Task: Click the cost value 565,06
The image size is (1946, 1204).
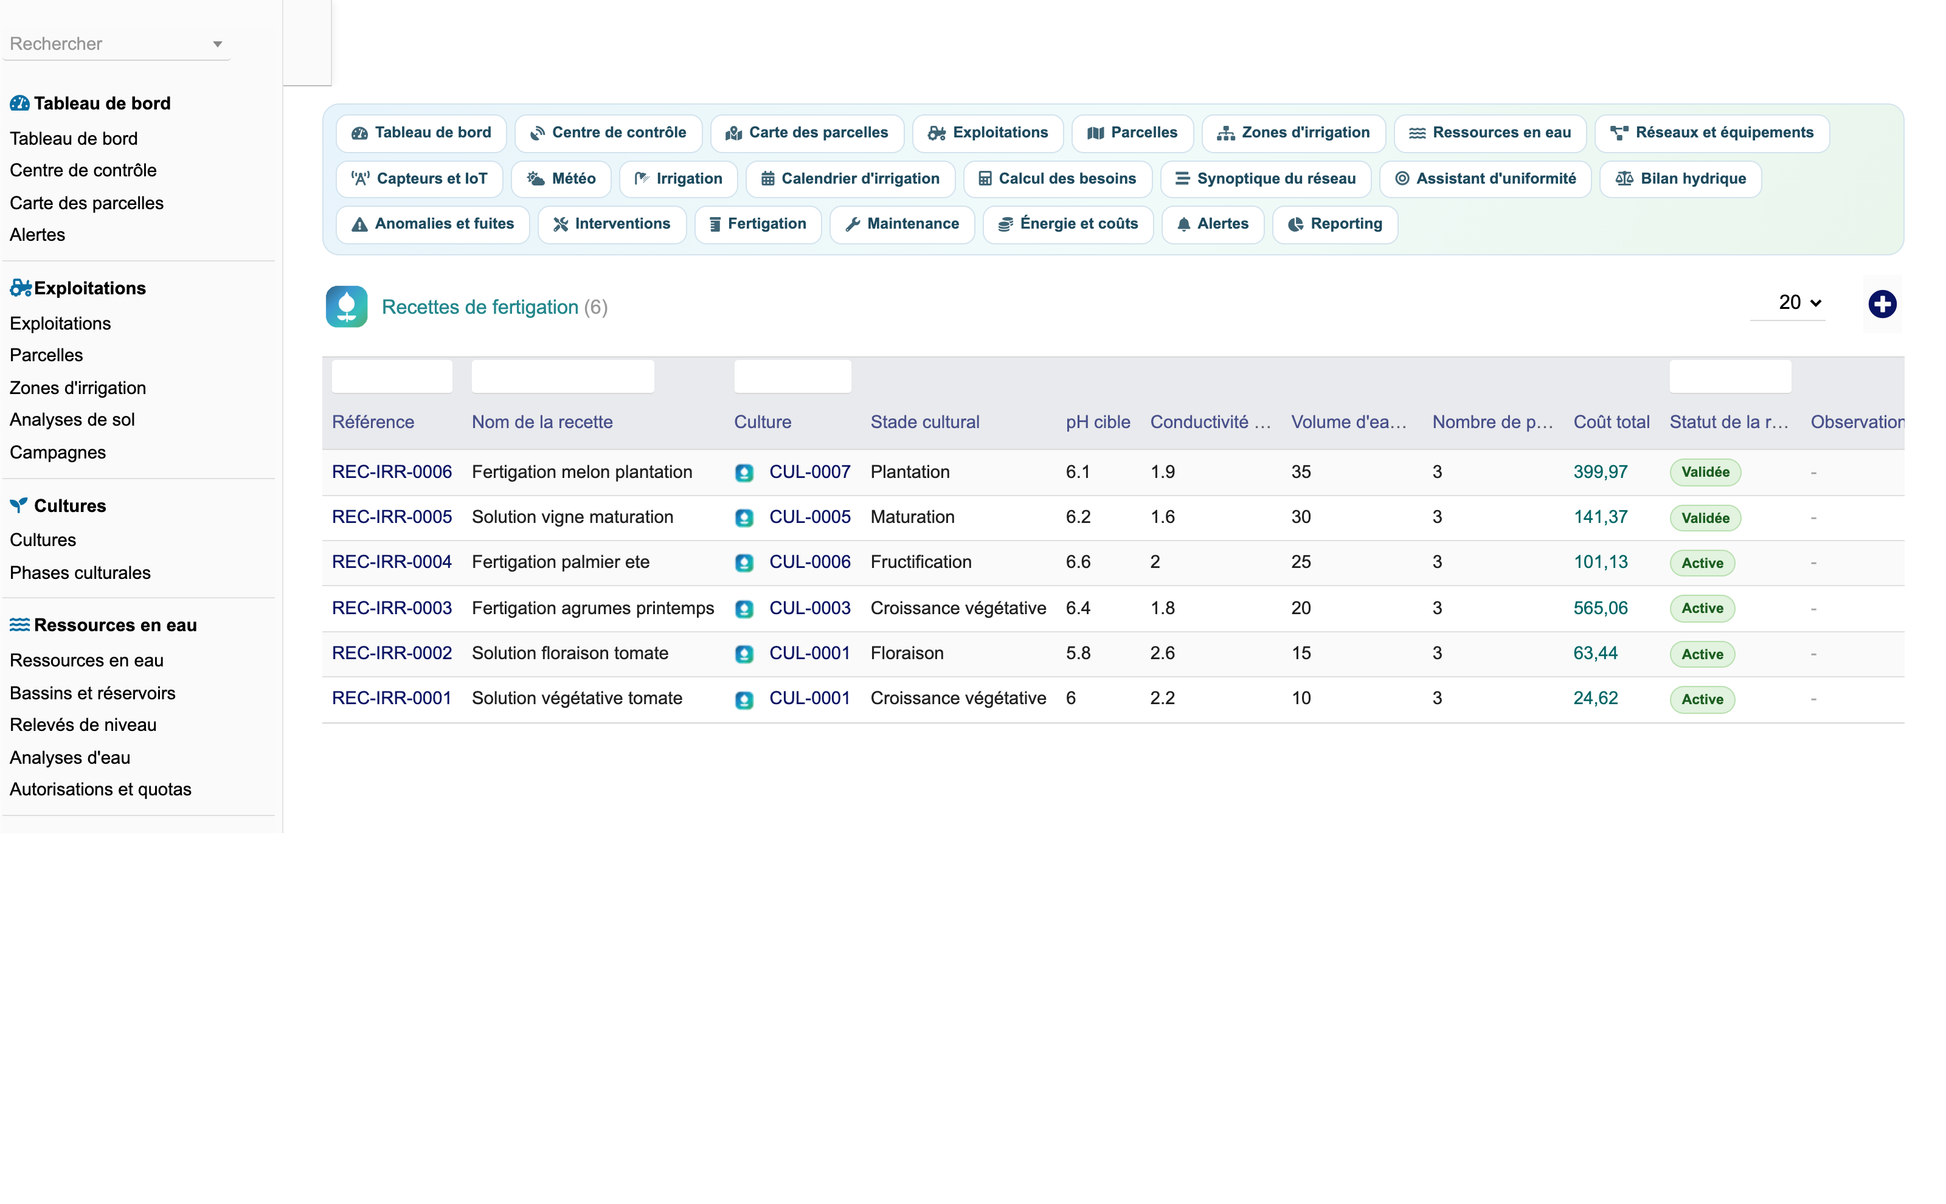Action: point(1600,608)
